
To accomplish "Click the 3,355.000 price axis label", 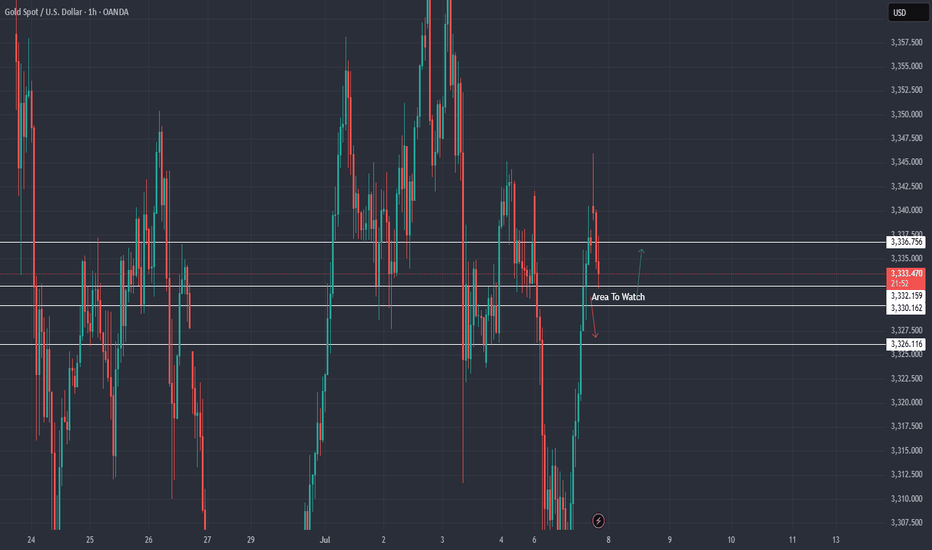I will click(x=906, y=66).
